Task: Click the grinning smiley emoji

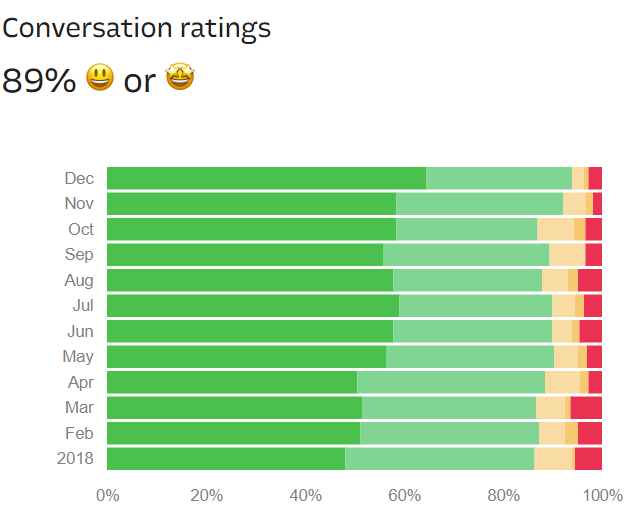Action: click(x=100, y=78)
